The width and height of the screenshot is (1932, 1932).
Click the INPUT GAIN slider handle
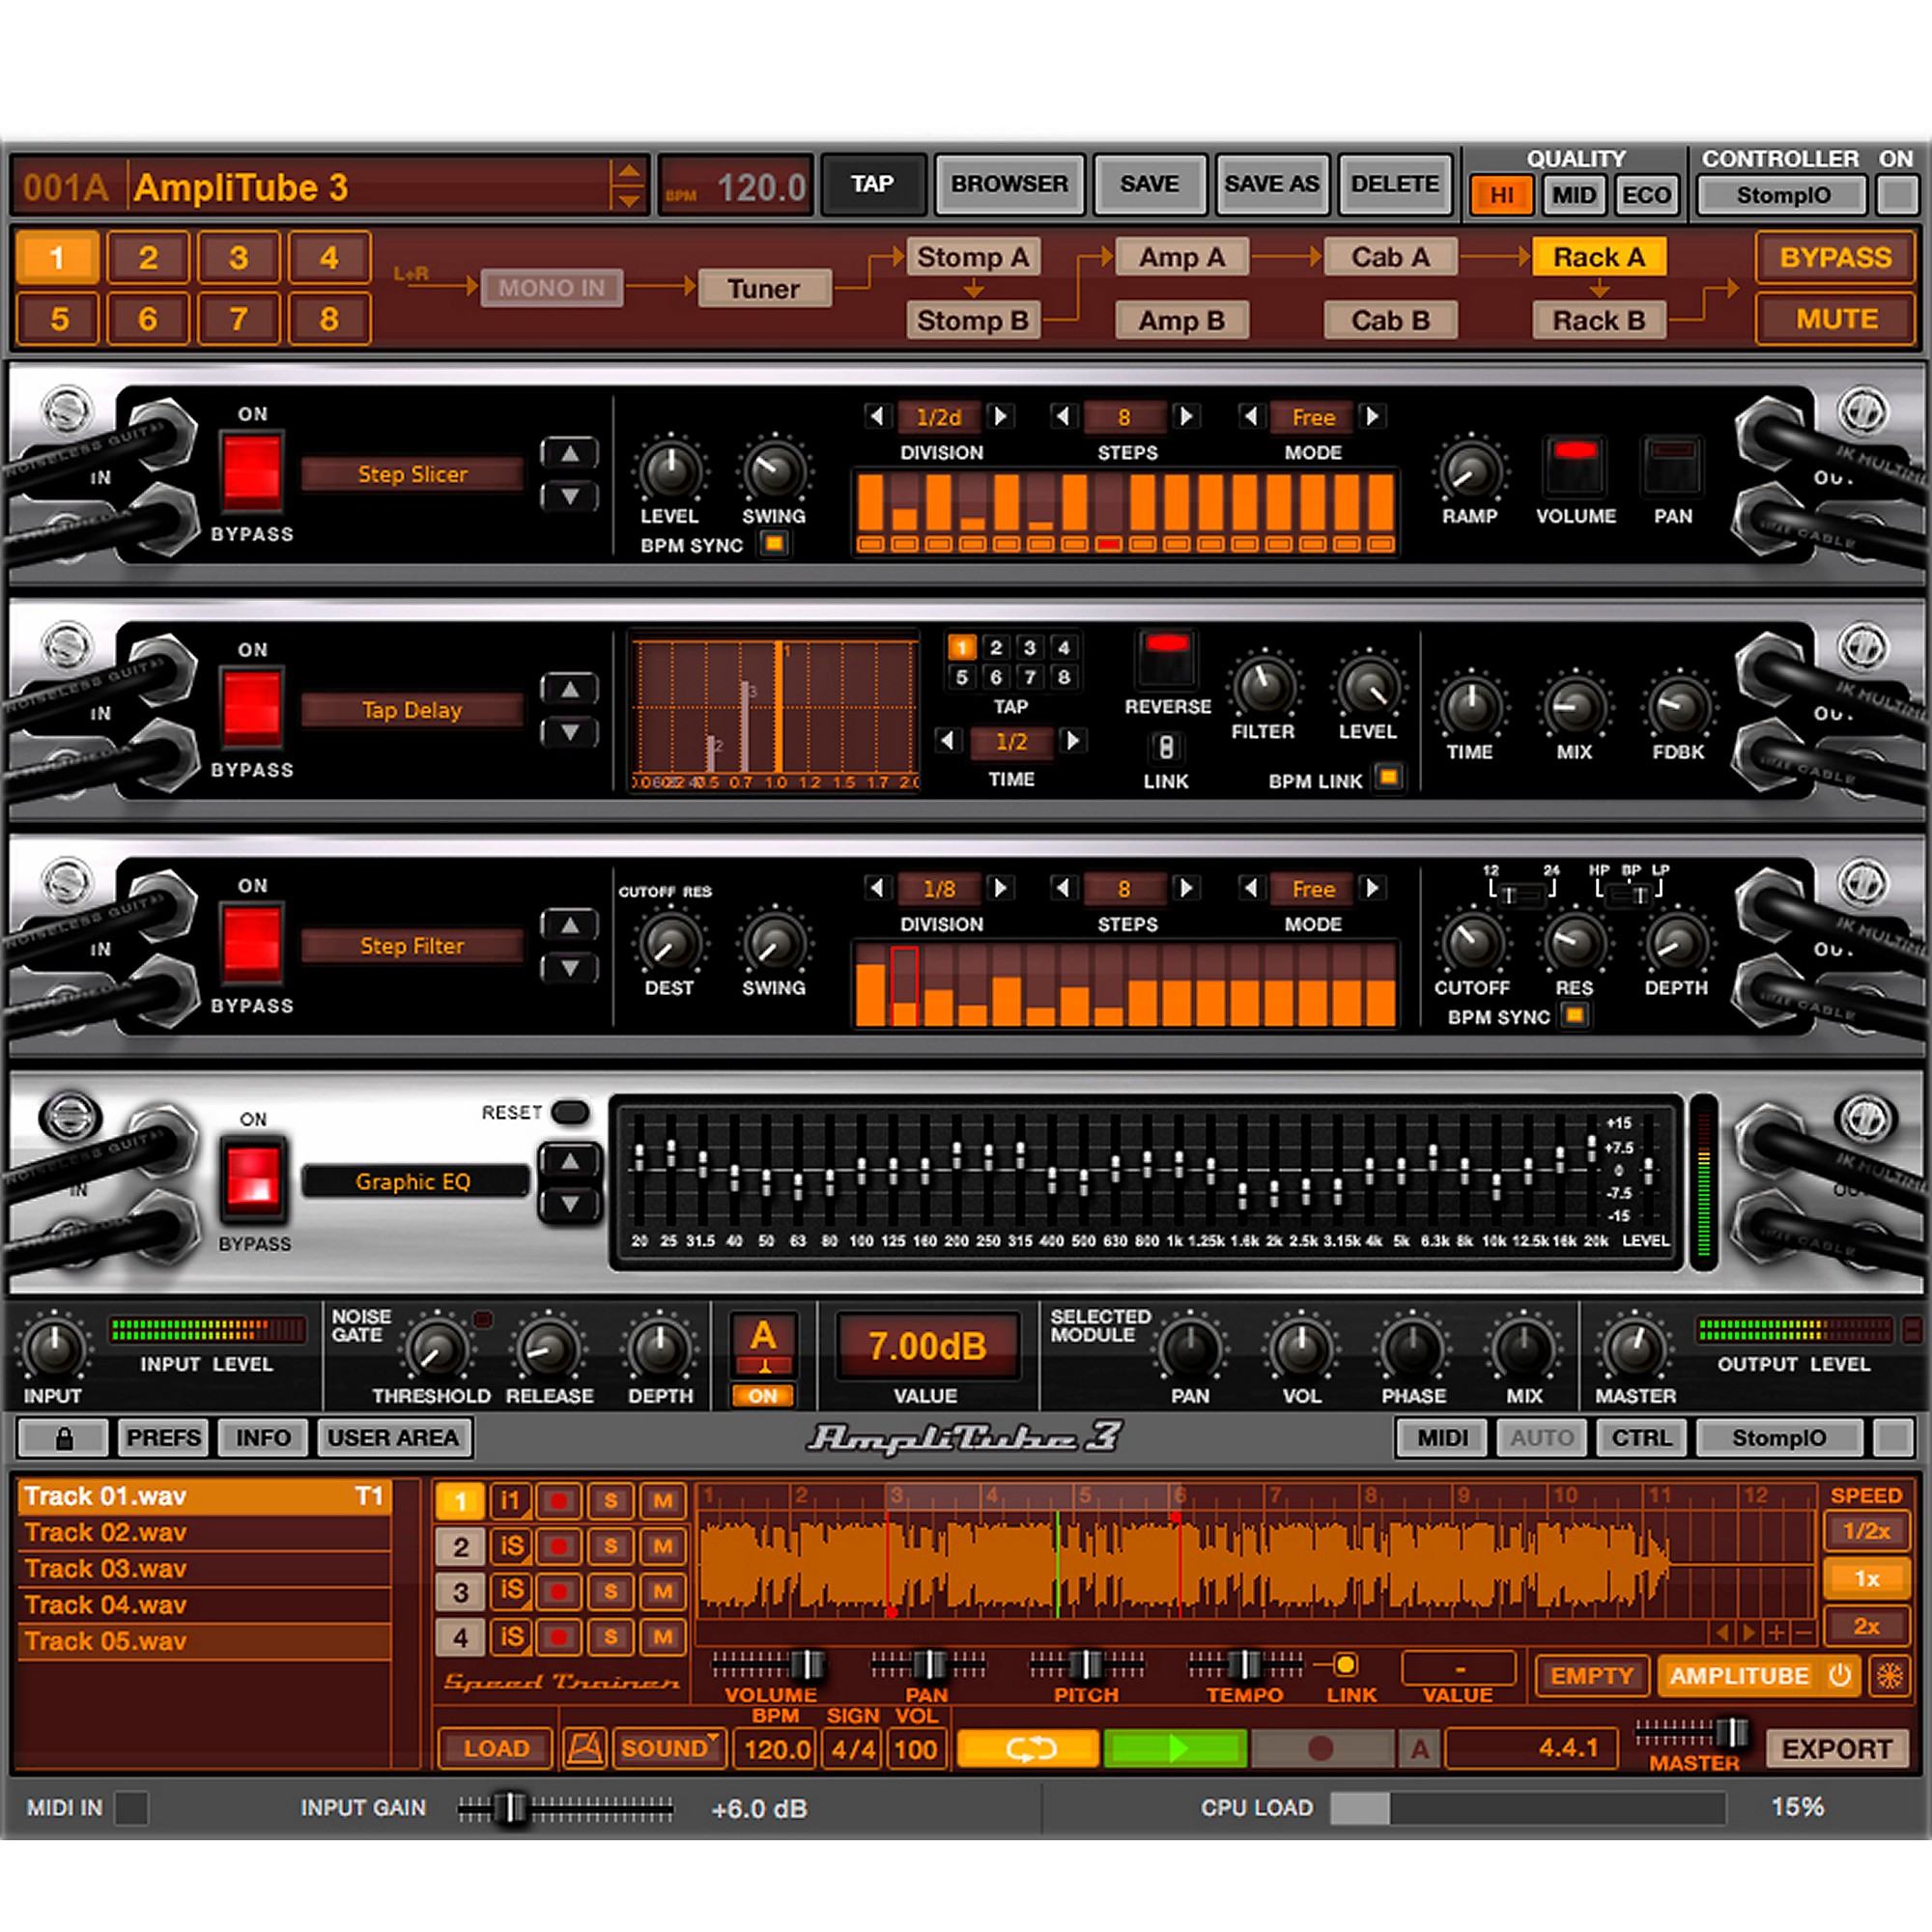coord(512,1808)
